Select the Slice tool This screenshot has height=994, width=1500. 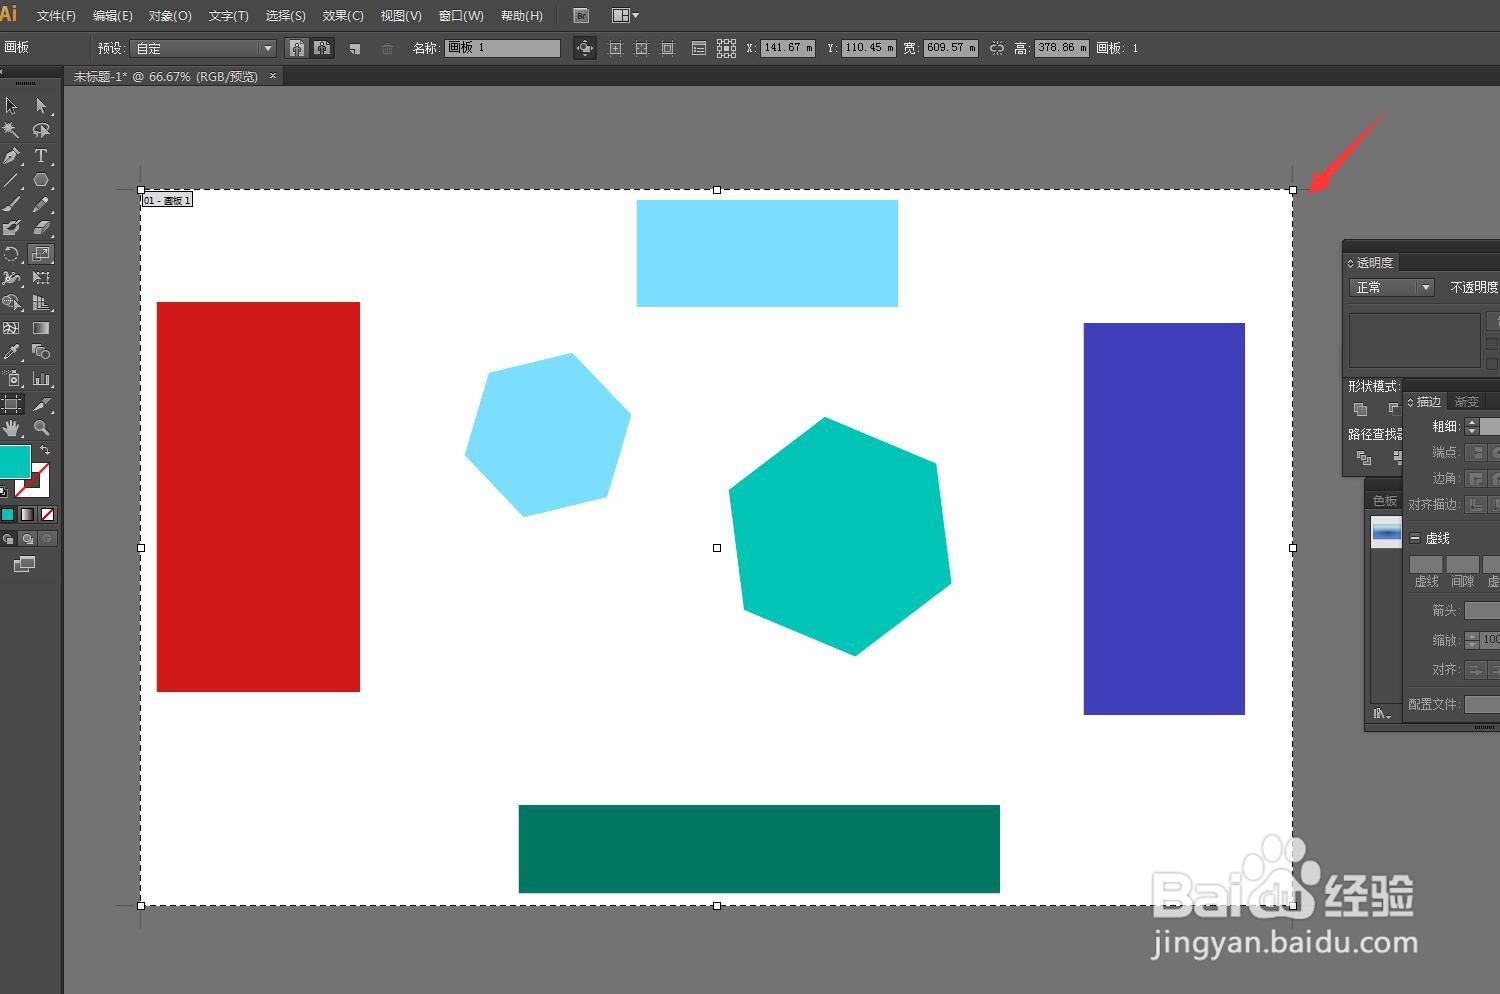tap(41, 404)
